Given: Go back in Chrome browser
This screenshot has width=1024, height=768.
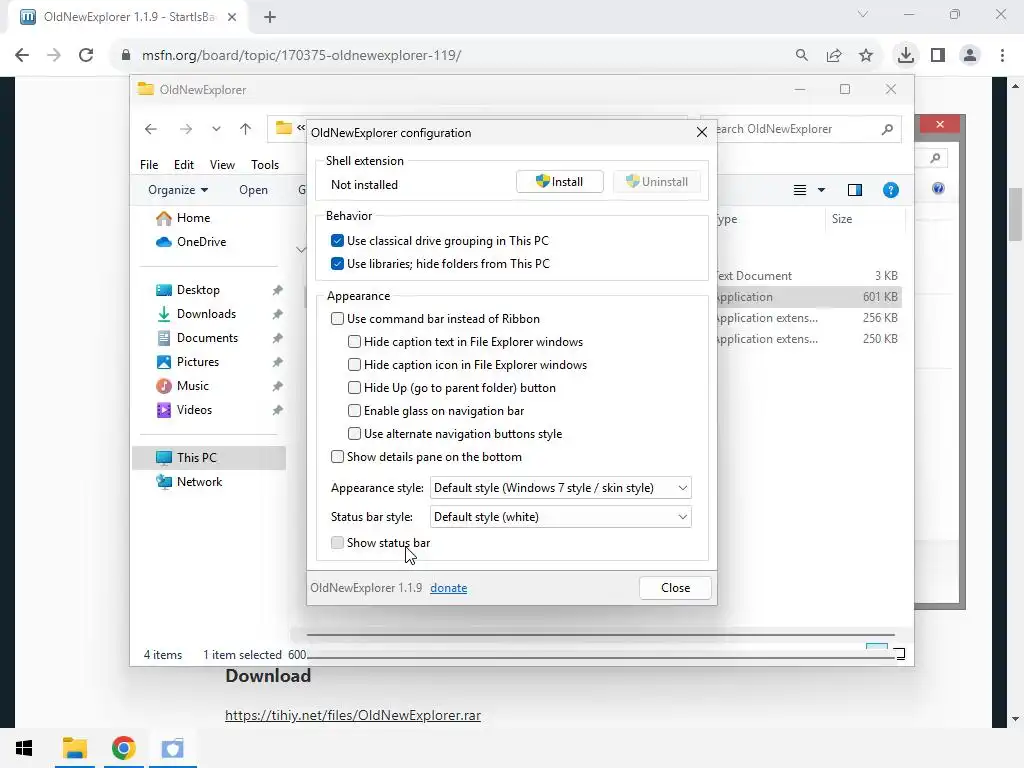Looking at the screenshot, I should 22,56.
